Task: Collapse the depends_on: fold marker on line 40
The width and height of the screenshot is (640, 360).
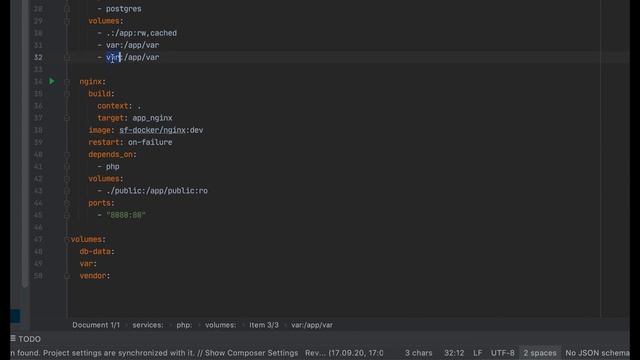Action: pyautogui.click(x=67, y=155)
